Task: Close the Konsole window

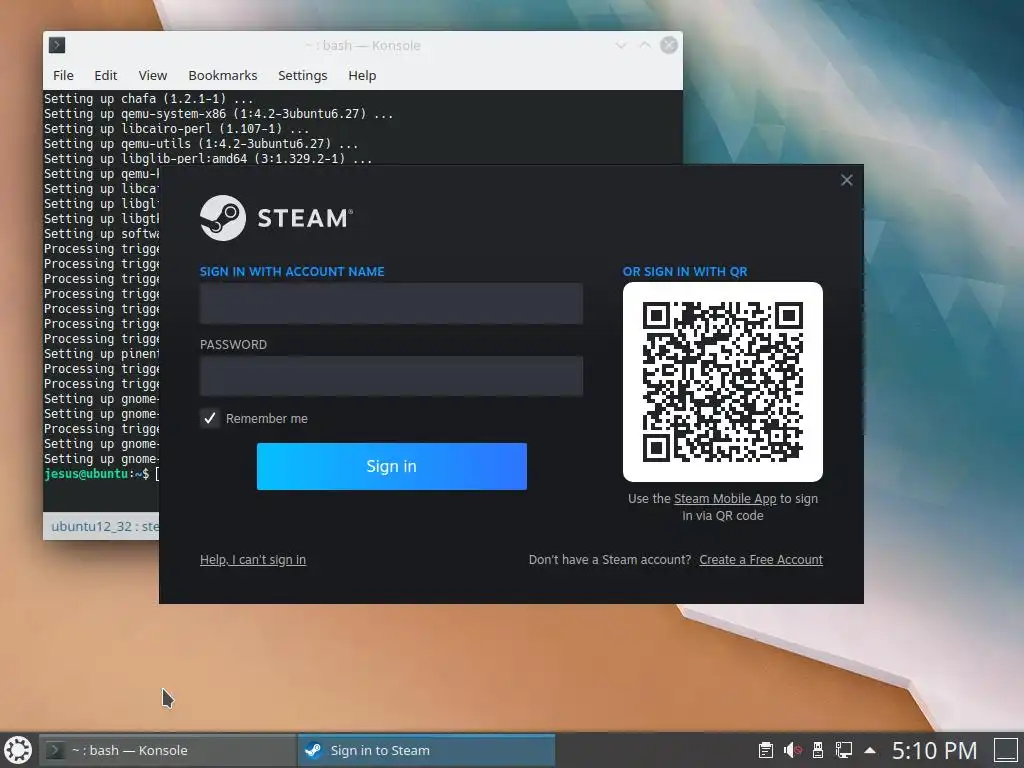Action: coord(669,45)
